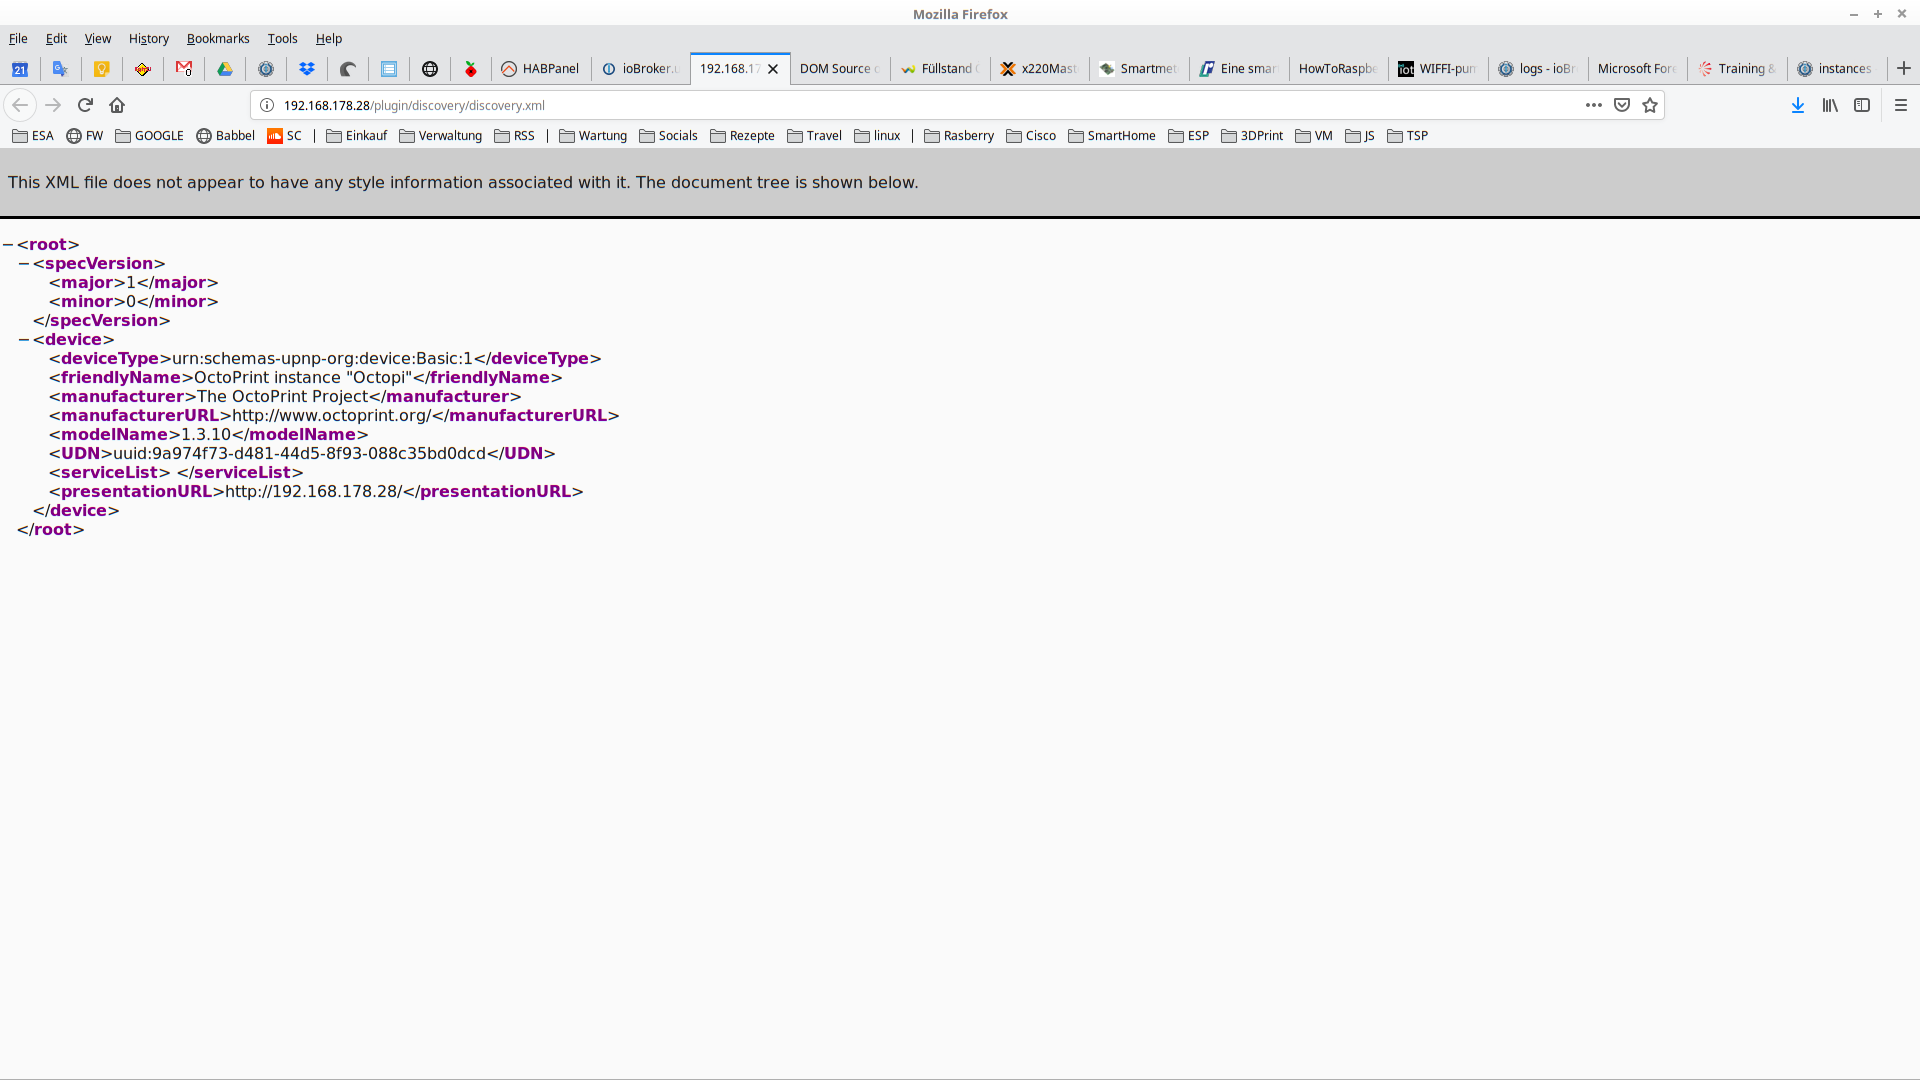
Task: Go back to the previous page
Action: (x=20, y=105)
